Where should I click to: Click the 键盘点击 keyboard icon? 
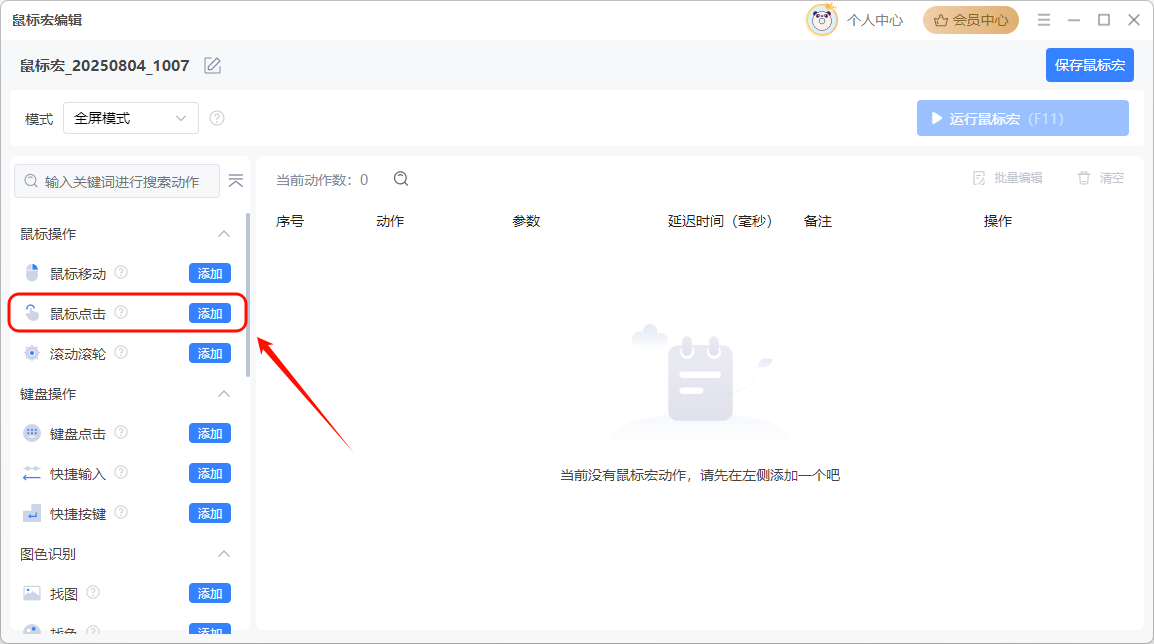(x=32, y=433)
